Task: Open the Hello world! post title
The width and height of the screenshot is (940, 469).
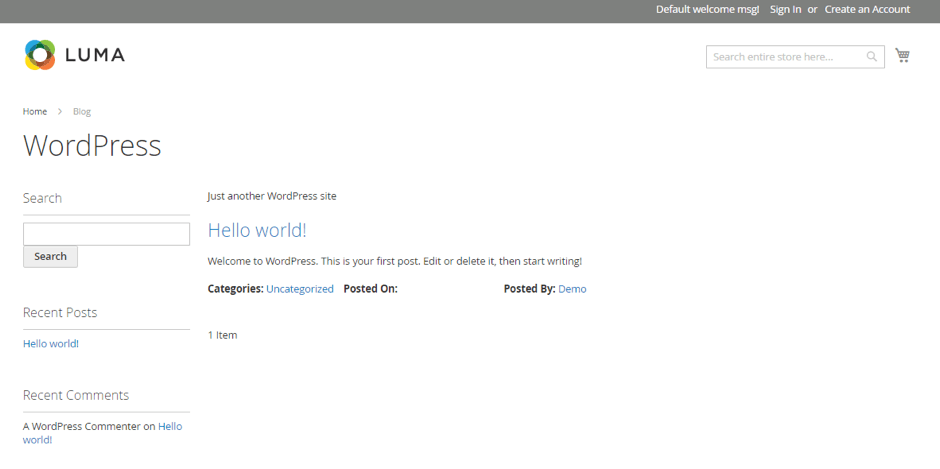Action: pyautogui.click(x=257, y=230)
